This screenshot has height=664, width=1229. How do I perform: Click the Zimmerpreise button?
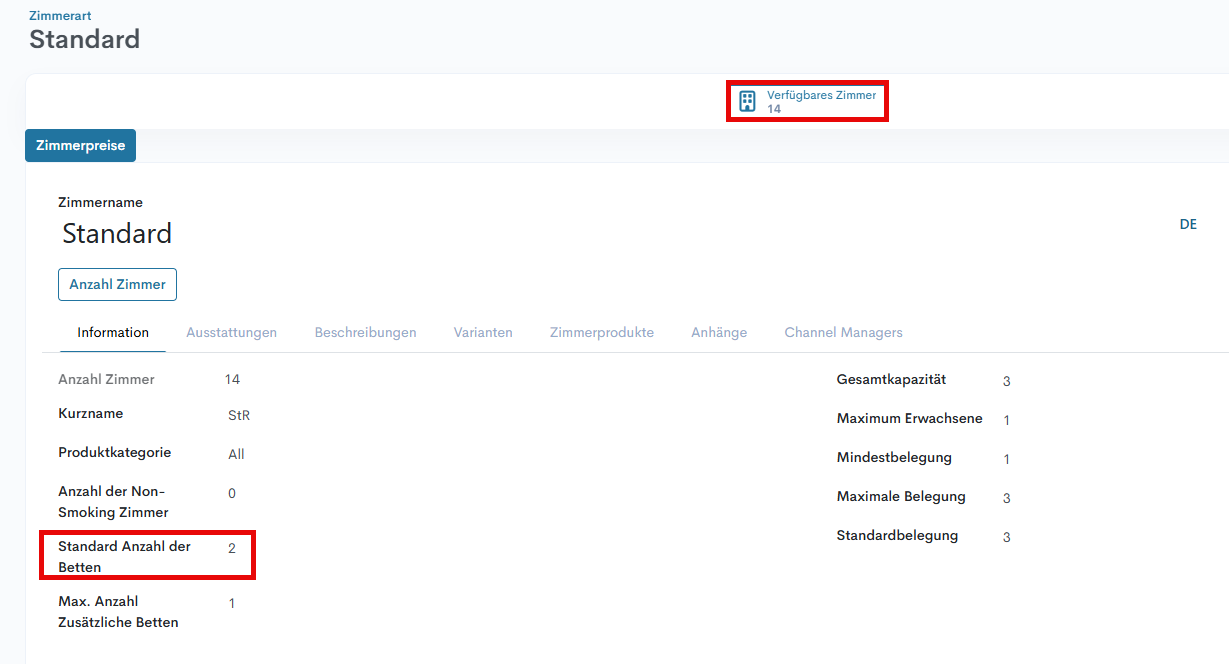pos(80,145)
